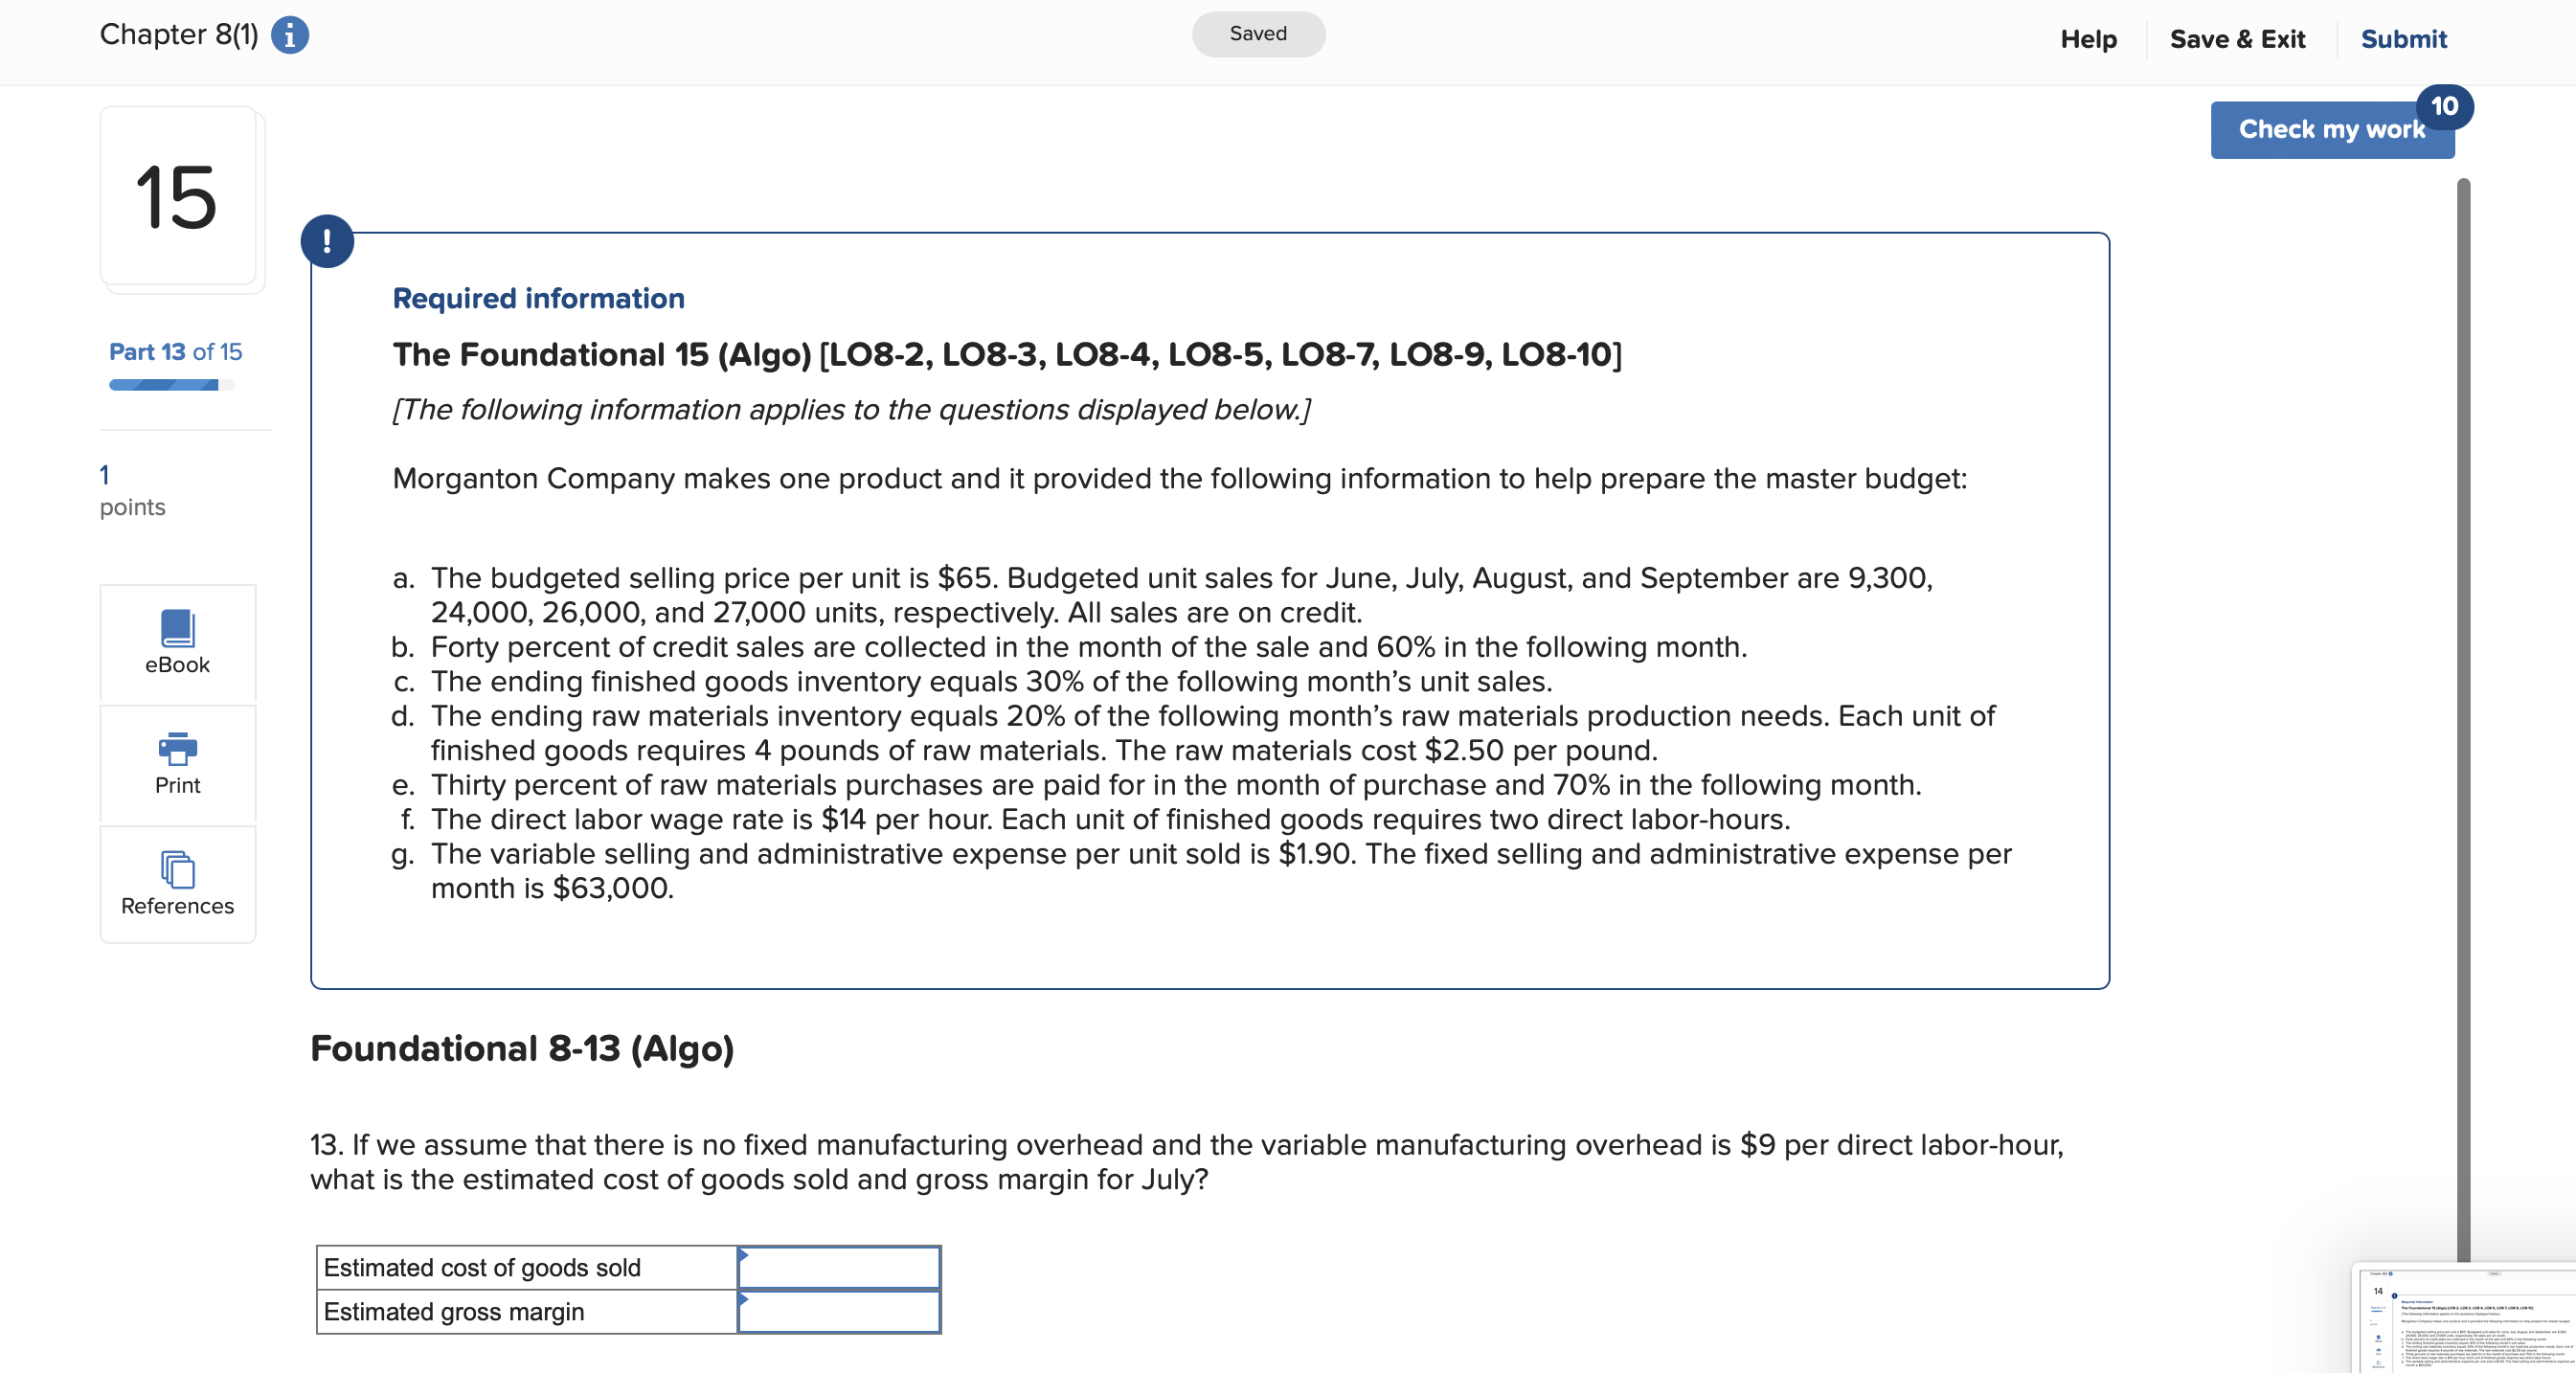Image resolution: width=2576 pixels, height=1373 pixels.
Task: Open the eBook resource
Action: [177, 642]
